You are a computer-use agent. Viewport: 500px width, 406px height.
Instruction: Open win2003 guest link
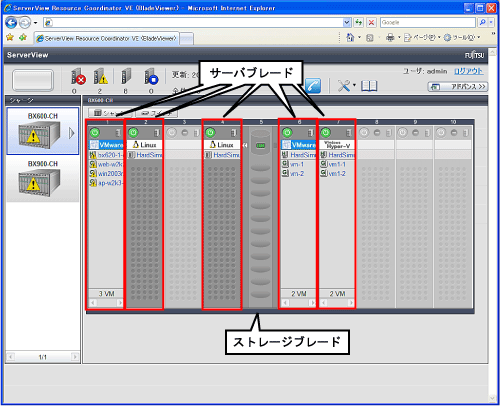[x=110, y=174]
